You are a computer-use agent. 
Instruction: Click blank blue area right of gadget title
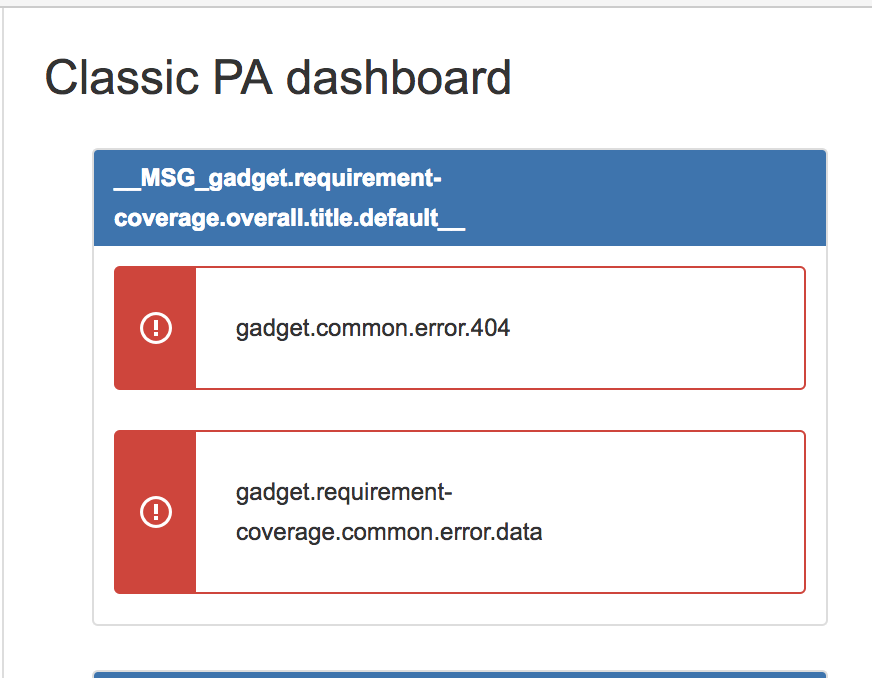coord(650,198)
